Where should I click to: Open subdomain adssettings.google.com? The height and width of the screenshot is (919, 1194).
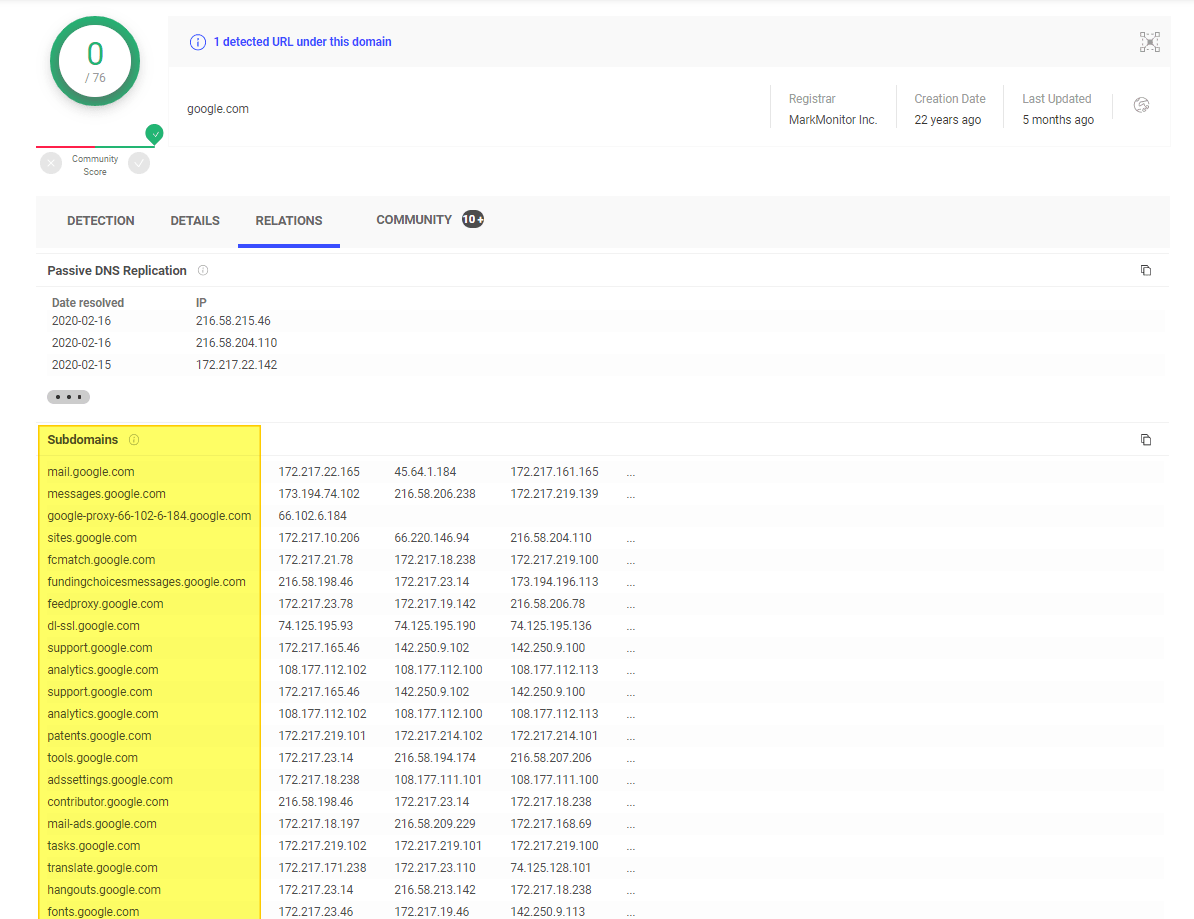[110, 780]
